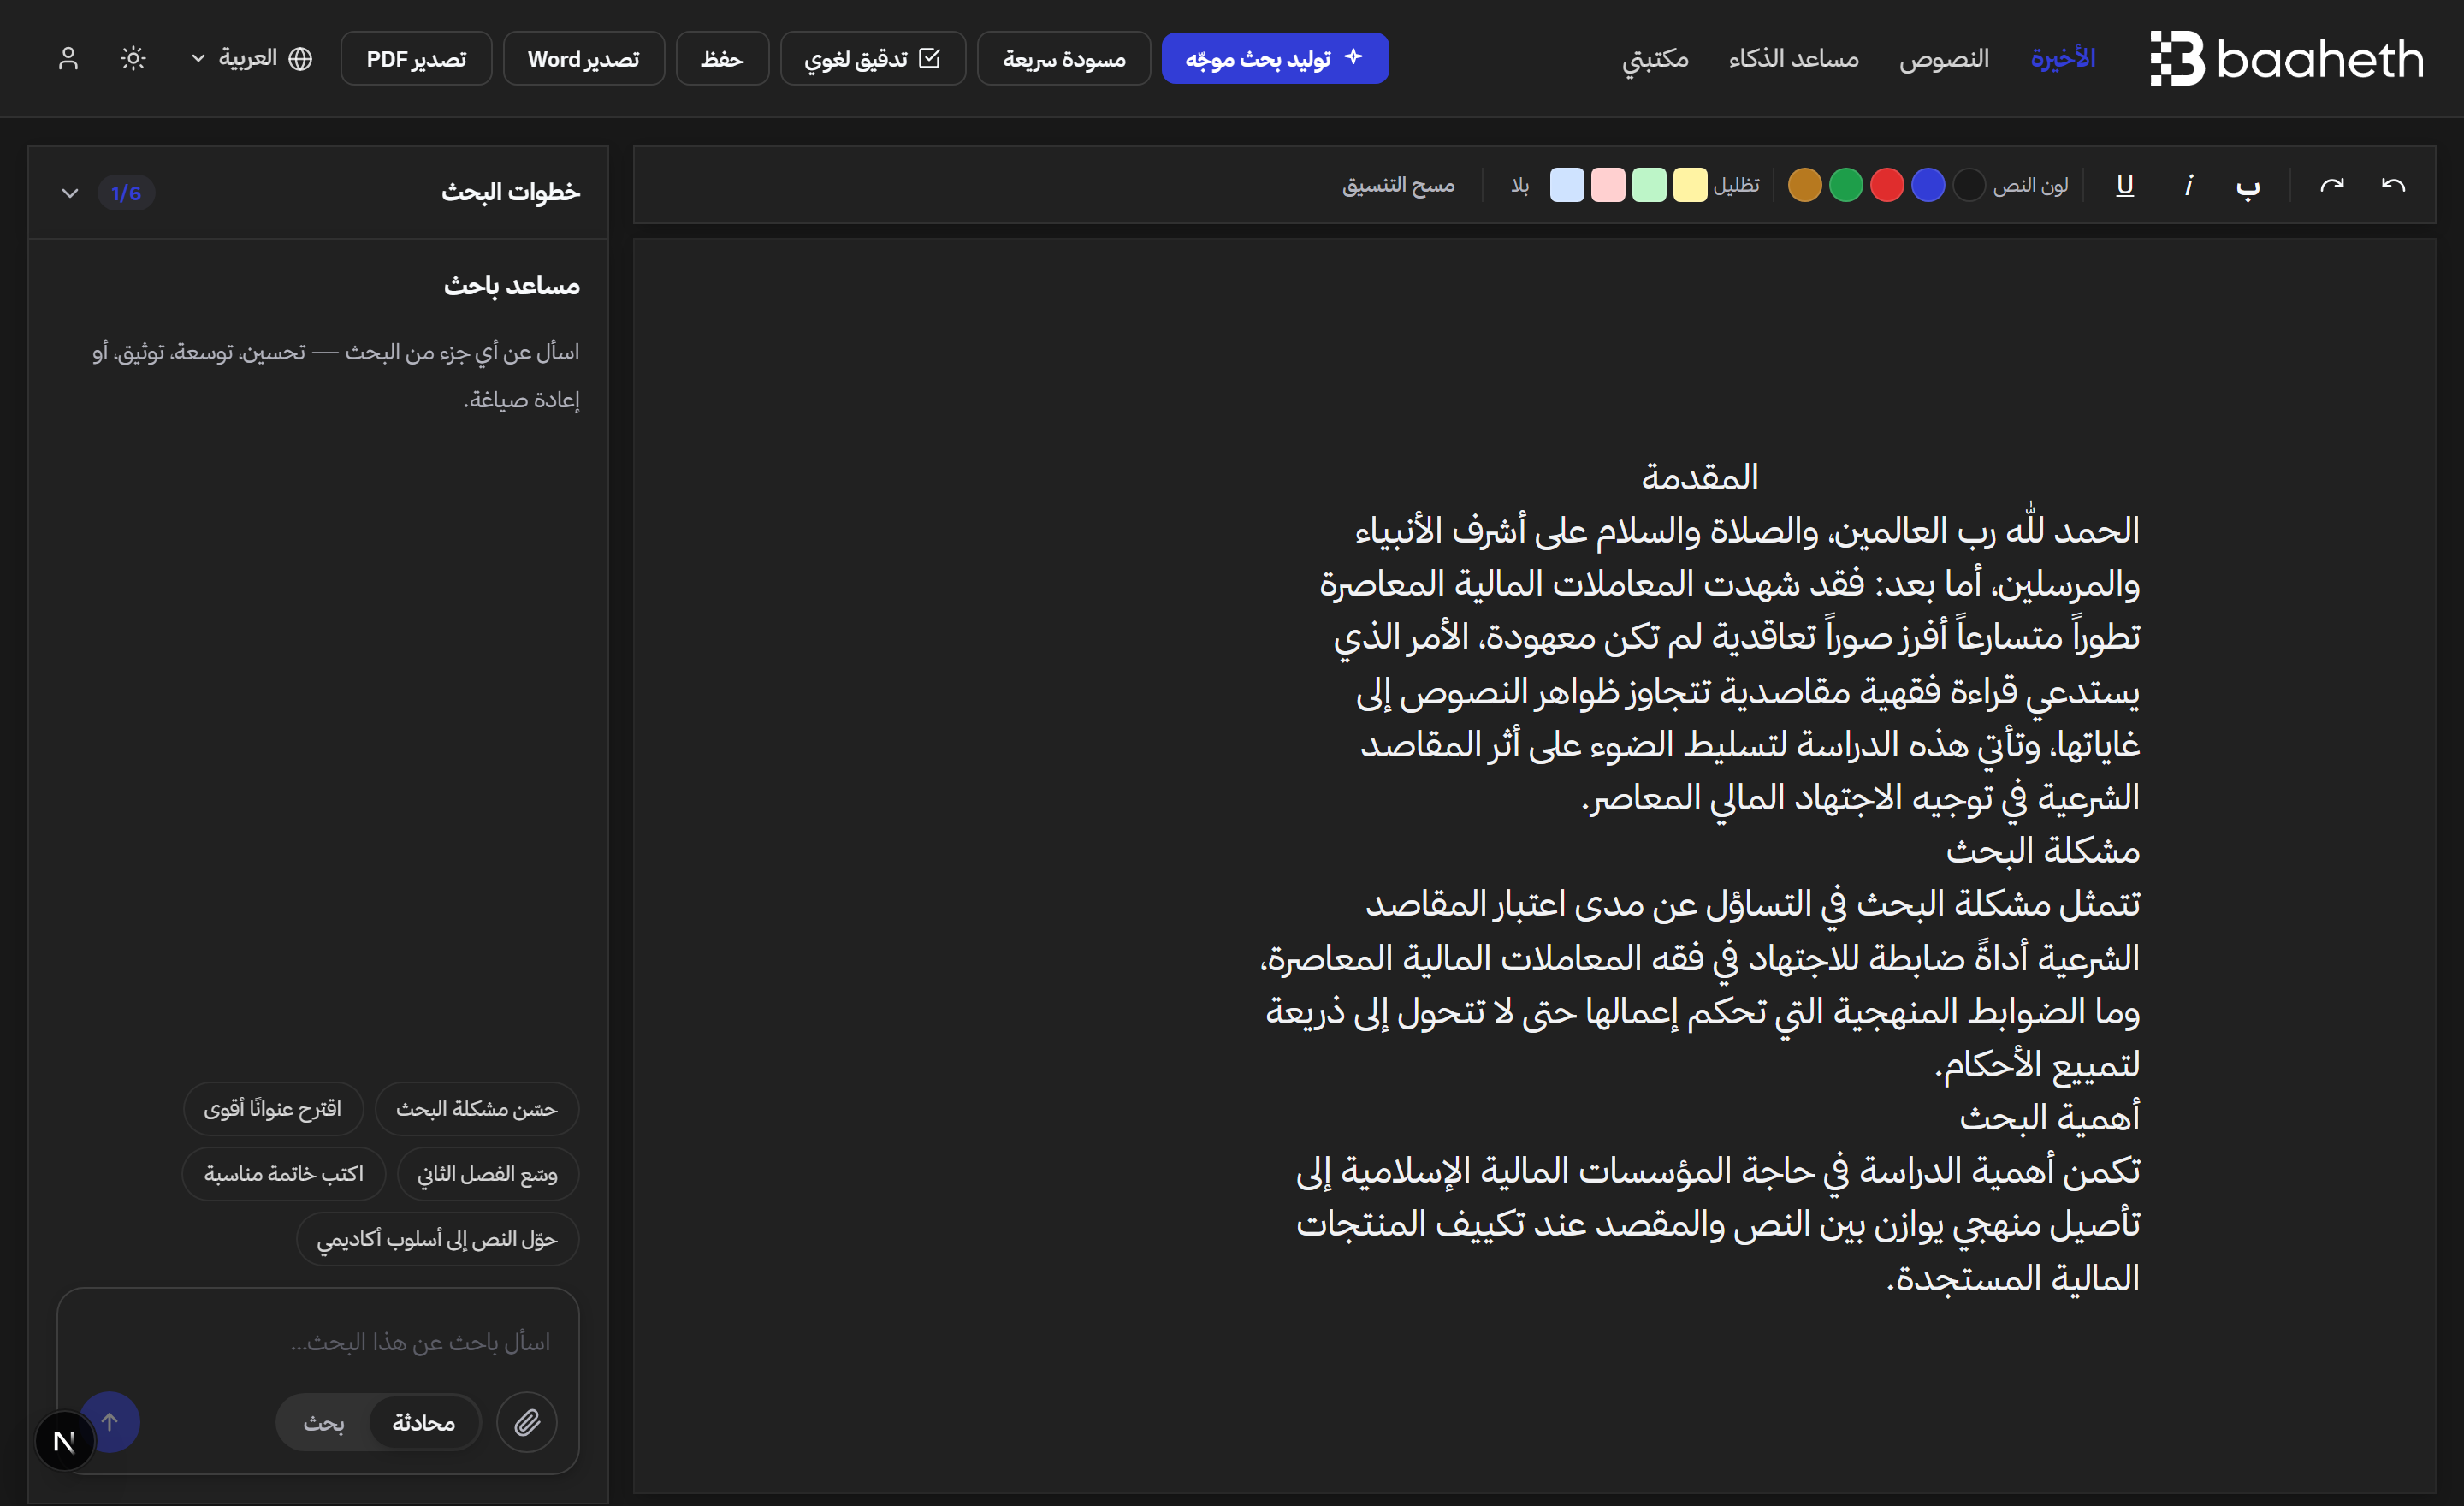Choose suggestion حسّن مشكلة البحث
The image size is (2464, 1506).
coord(477,1108)
